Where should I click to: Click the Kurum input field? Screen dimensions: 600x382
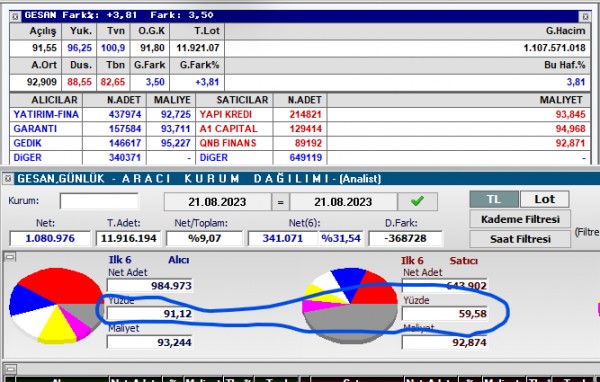(x=99, y=201)
